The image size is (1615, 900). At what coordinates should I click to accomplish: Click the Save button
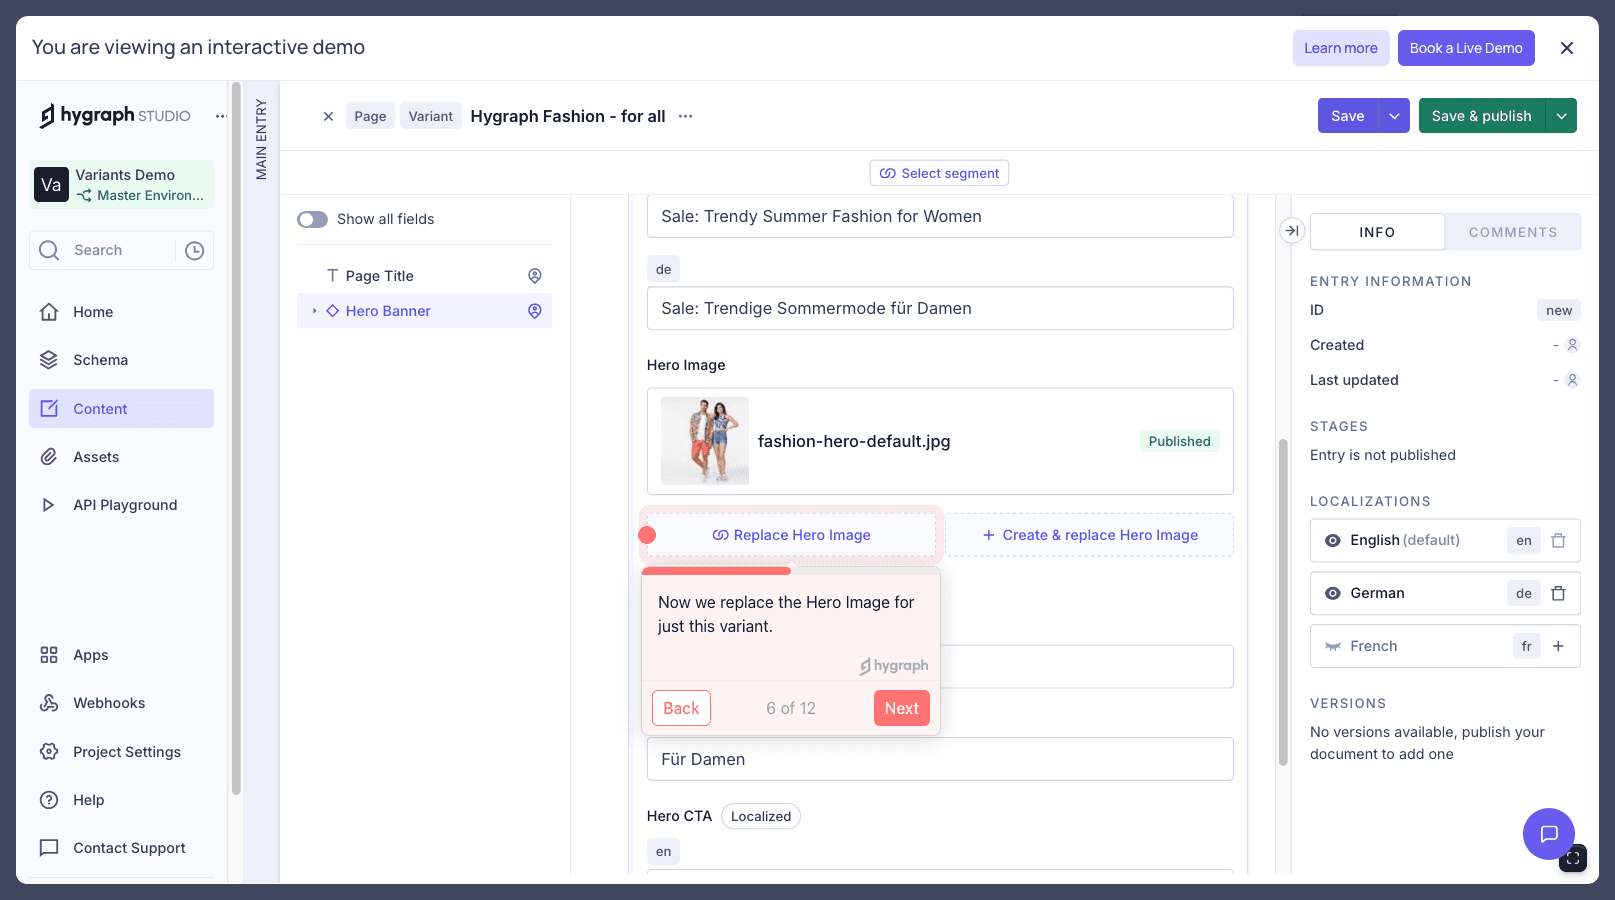coord(1348,116)
